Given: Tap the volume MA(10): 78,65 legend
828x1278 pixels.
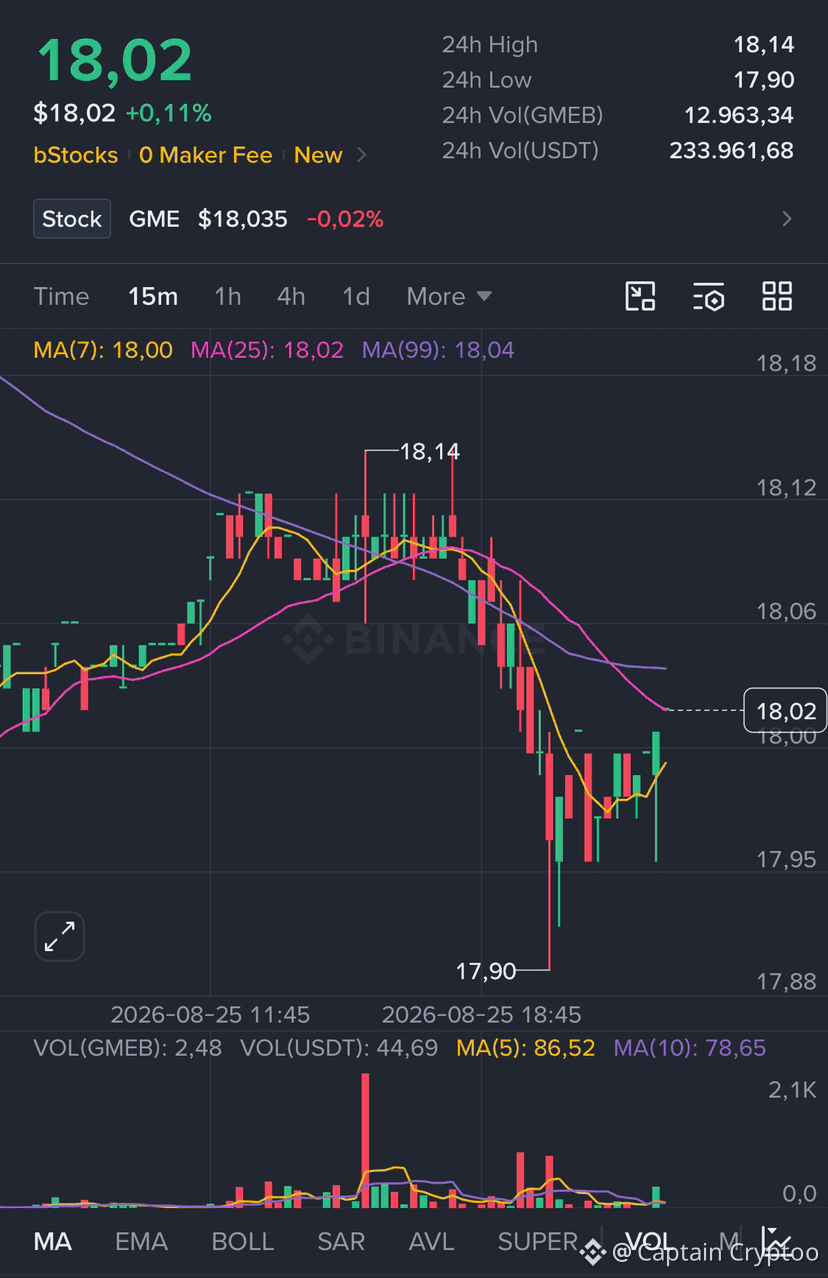Looking at the screenshot, I should [690, 1048].
